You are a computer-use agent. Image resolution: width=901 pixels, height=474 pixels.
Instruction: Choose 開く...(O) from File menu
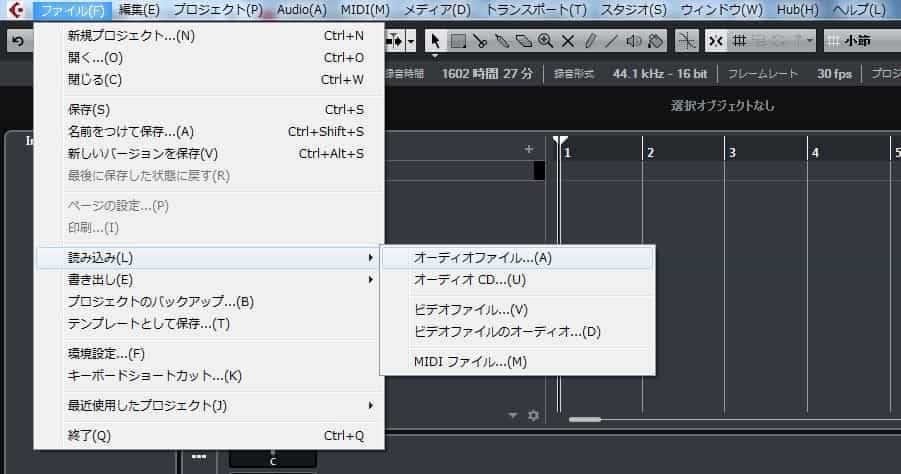209,57
